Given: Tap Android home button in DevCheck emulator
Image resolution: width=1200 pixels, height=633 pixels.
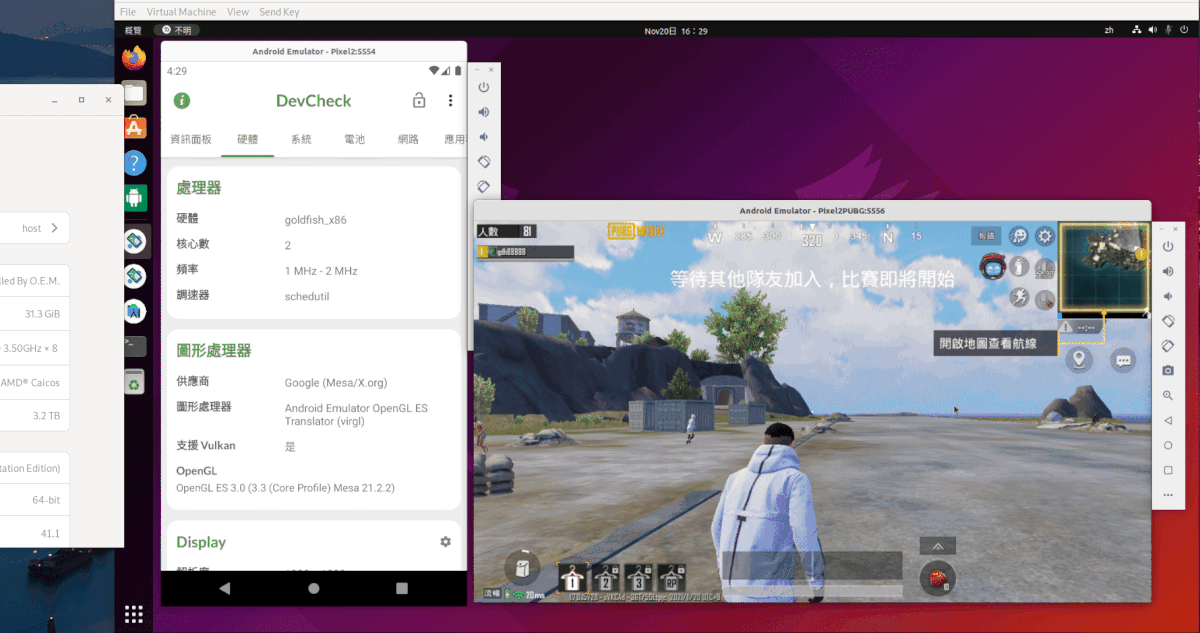Looking at the screenshot, I should tap(314, 588).
